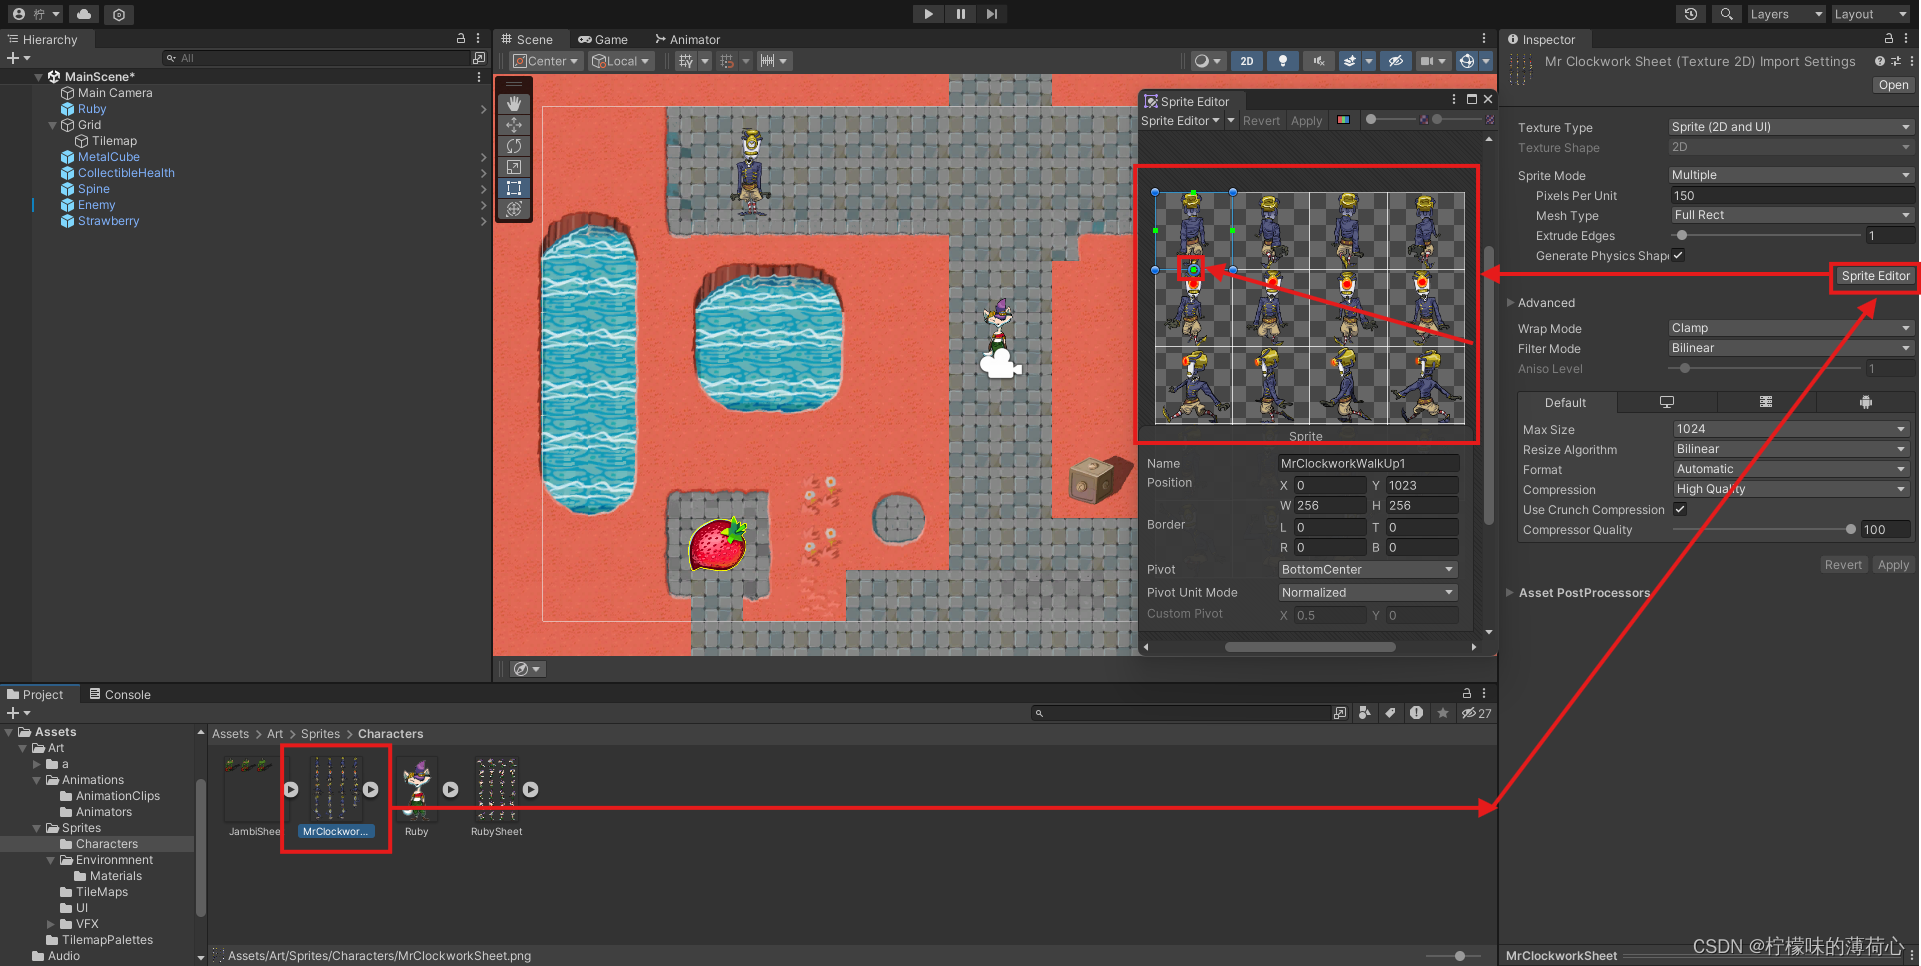Screen dimensions: 1921x966
Task: Open the Texture Type dropdown
Action: pos(1790,127)
